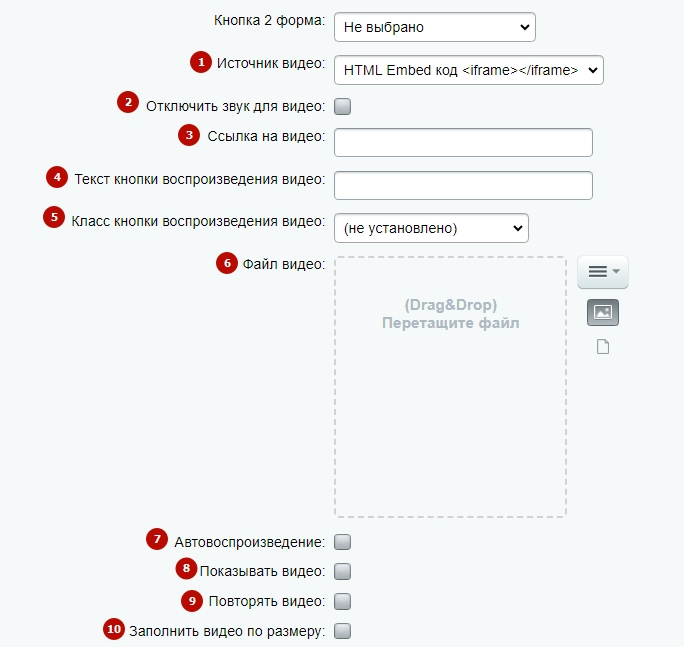Click the red number 4 marker
The image size is (684, 647).
(57, 177)
